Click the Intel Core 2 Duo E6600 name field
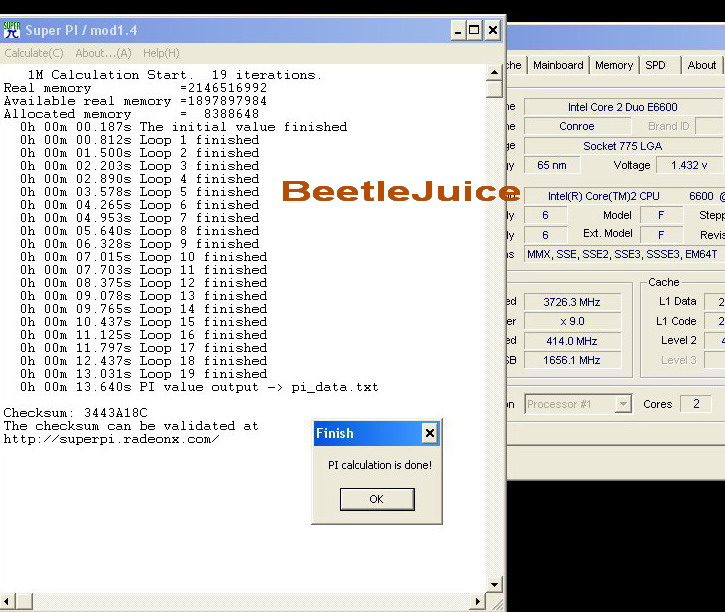725x612 pixels. pos(622,107)
